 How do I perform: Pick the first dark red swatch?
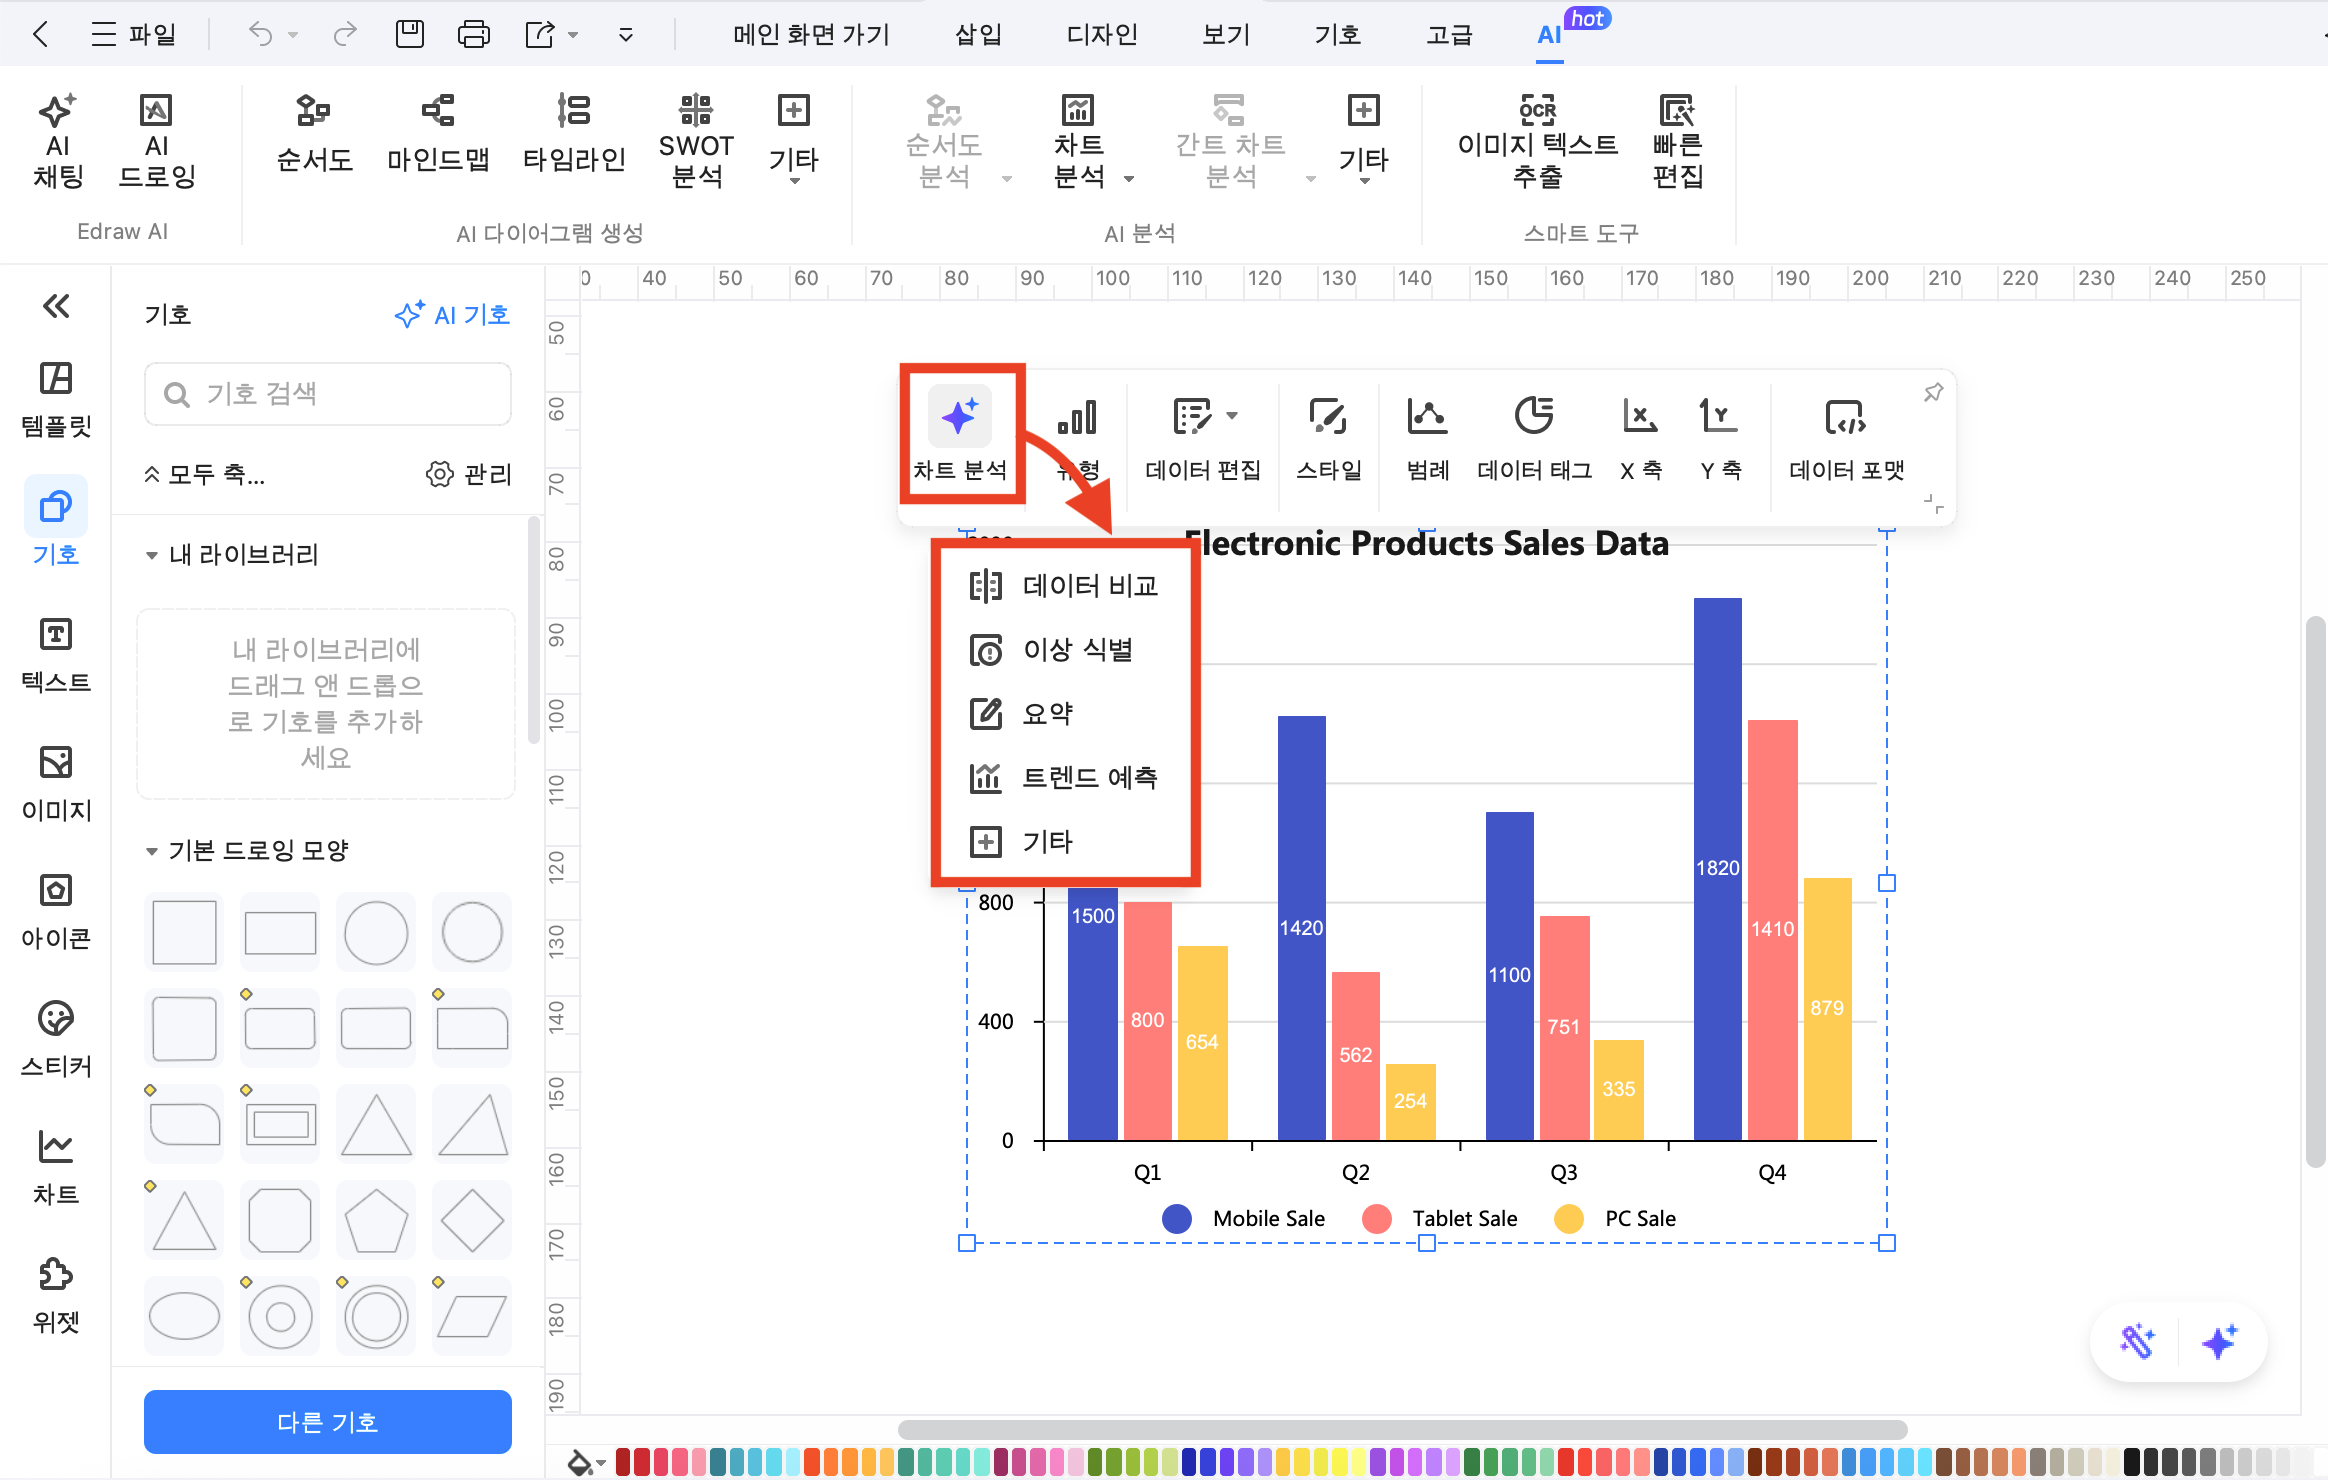coord(624,1462)
